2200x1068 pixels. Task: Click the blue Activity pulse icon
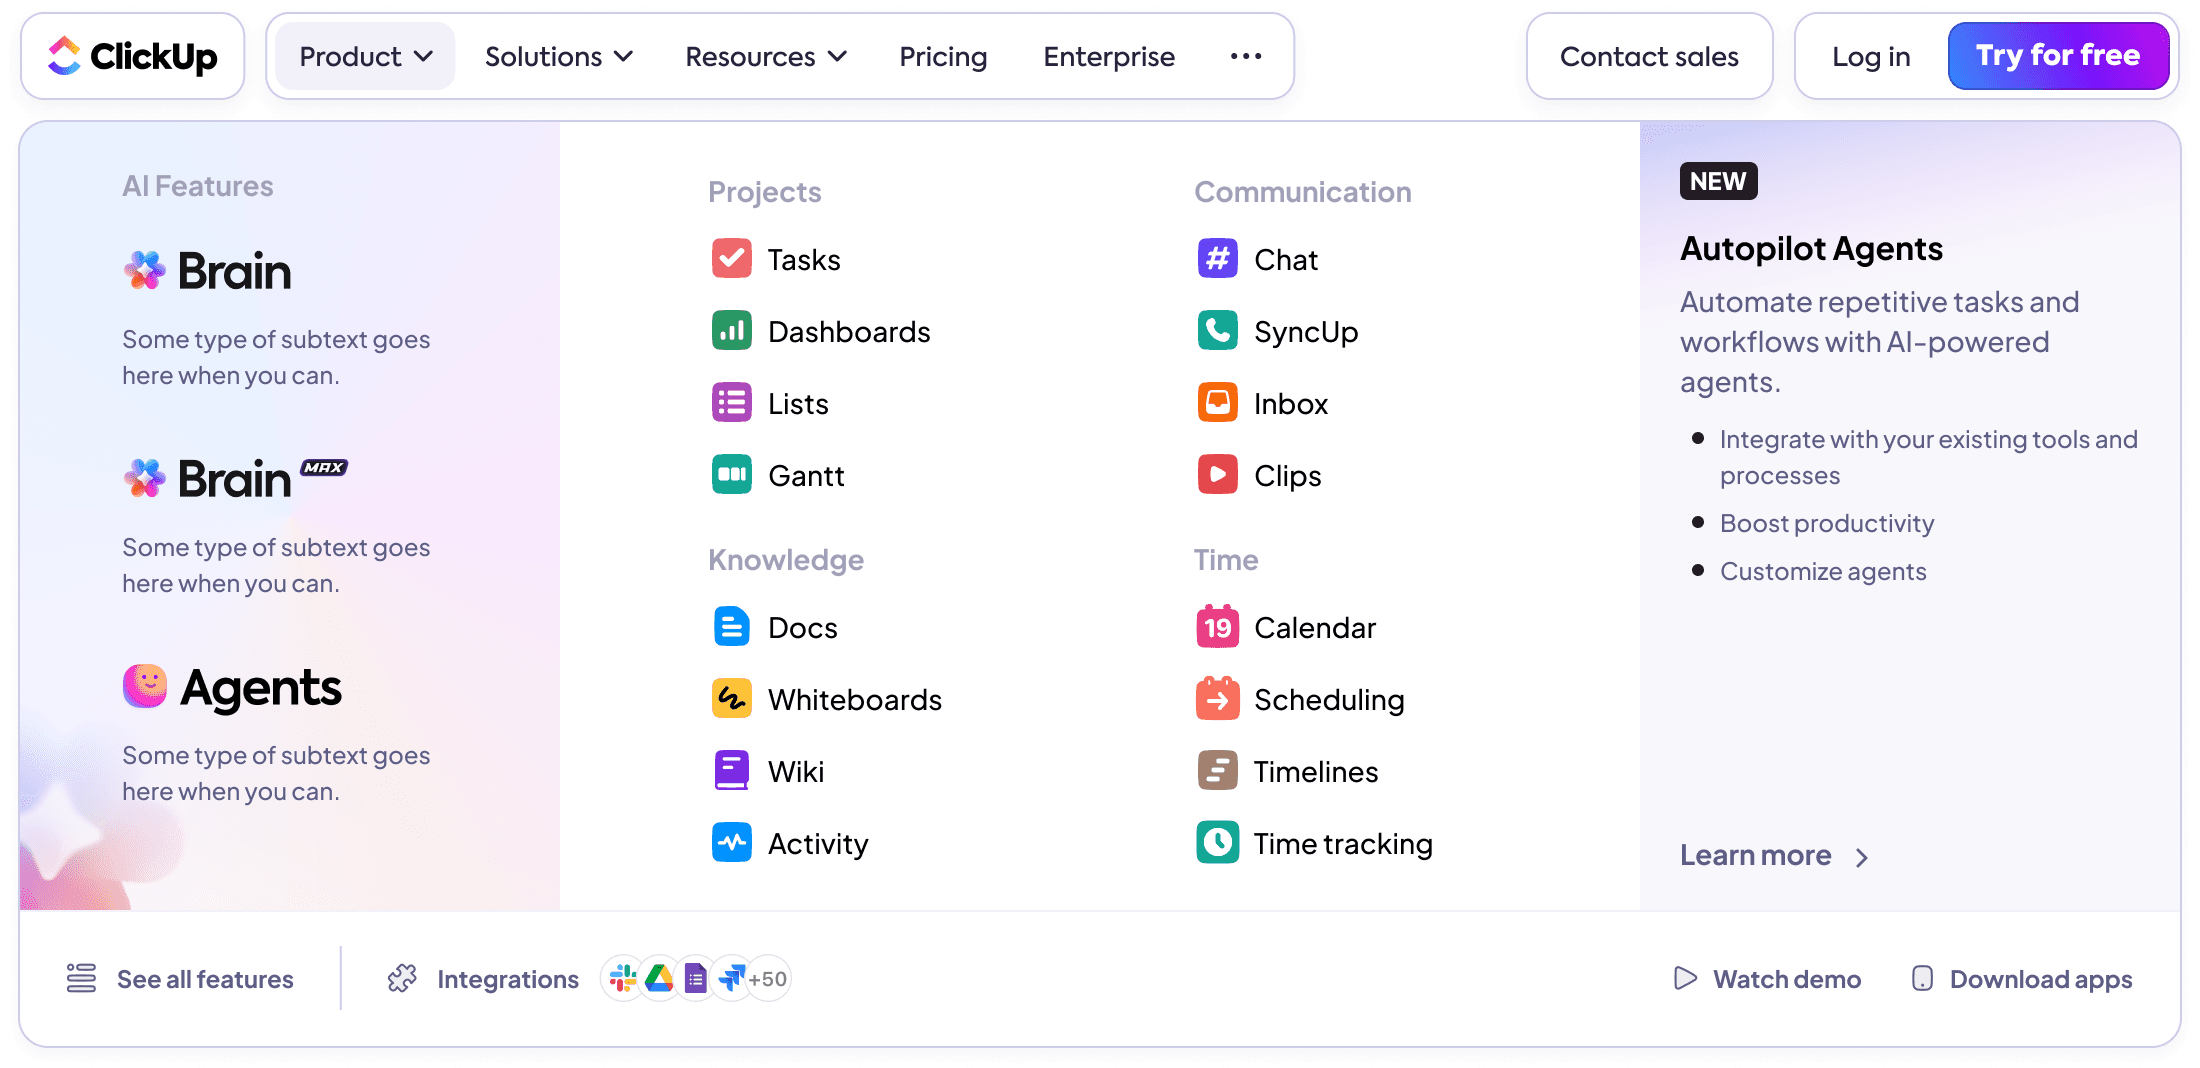point(732,843)
